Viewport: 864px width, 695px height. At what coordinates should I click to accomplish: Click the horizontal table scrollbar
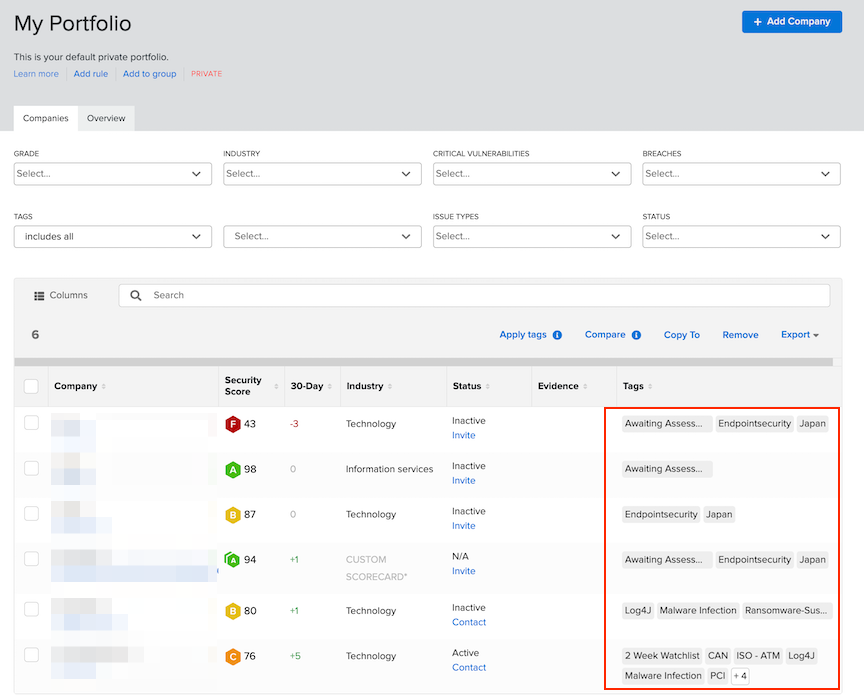(423, 363)
